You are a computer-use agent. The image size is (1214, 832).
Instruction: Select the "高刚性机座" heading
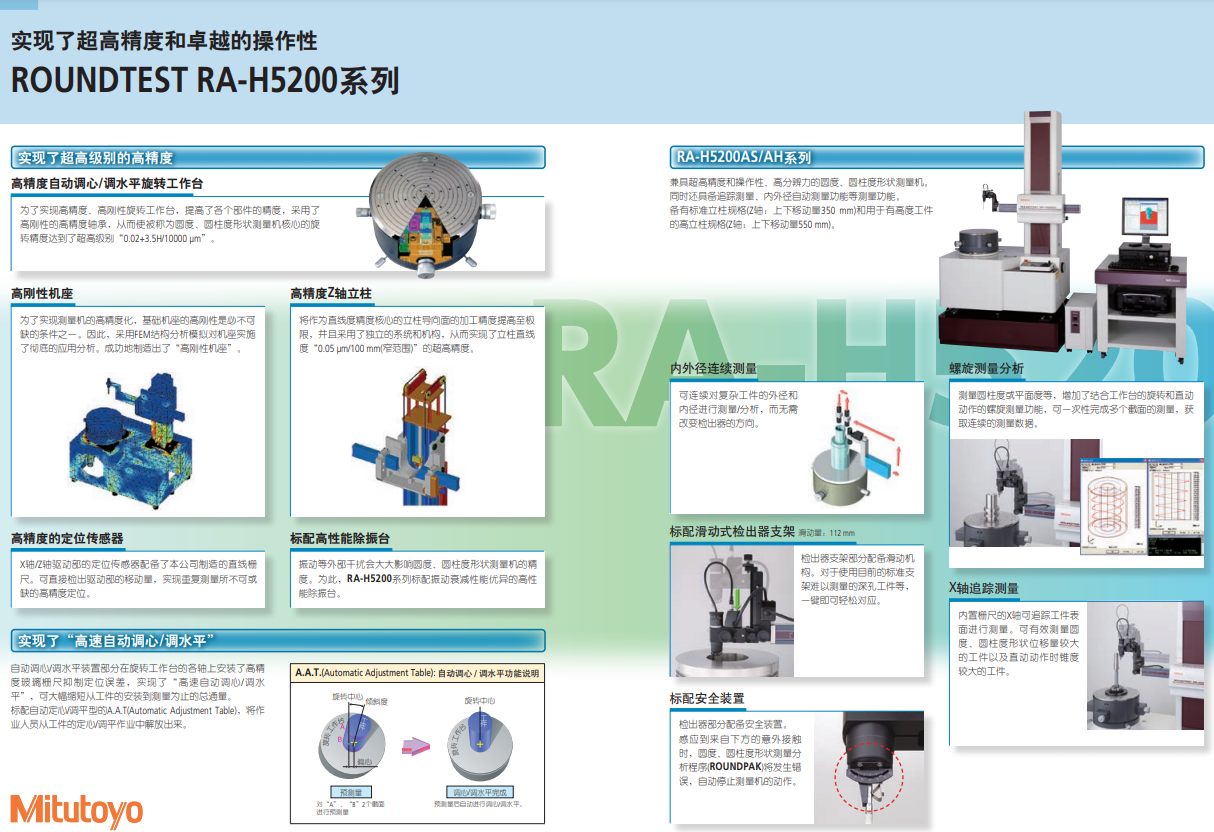tap(42, 294)
